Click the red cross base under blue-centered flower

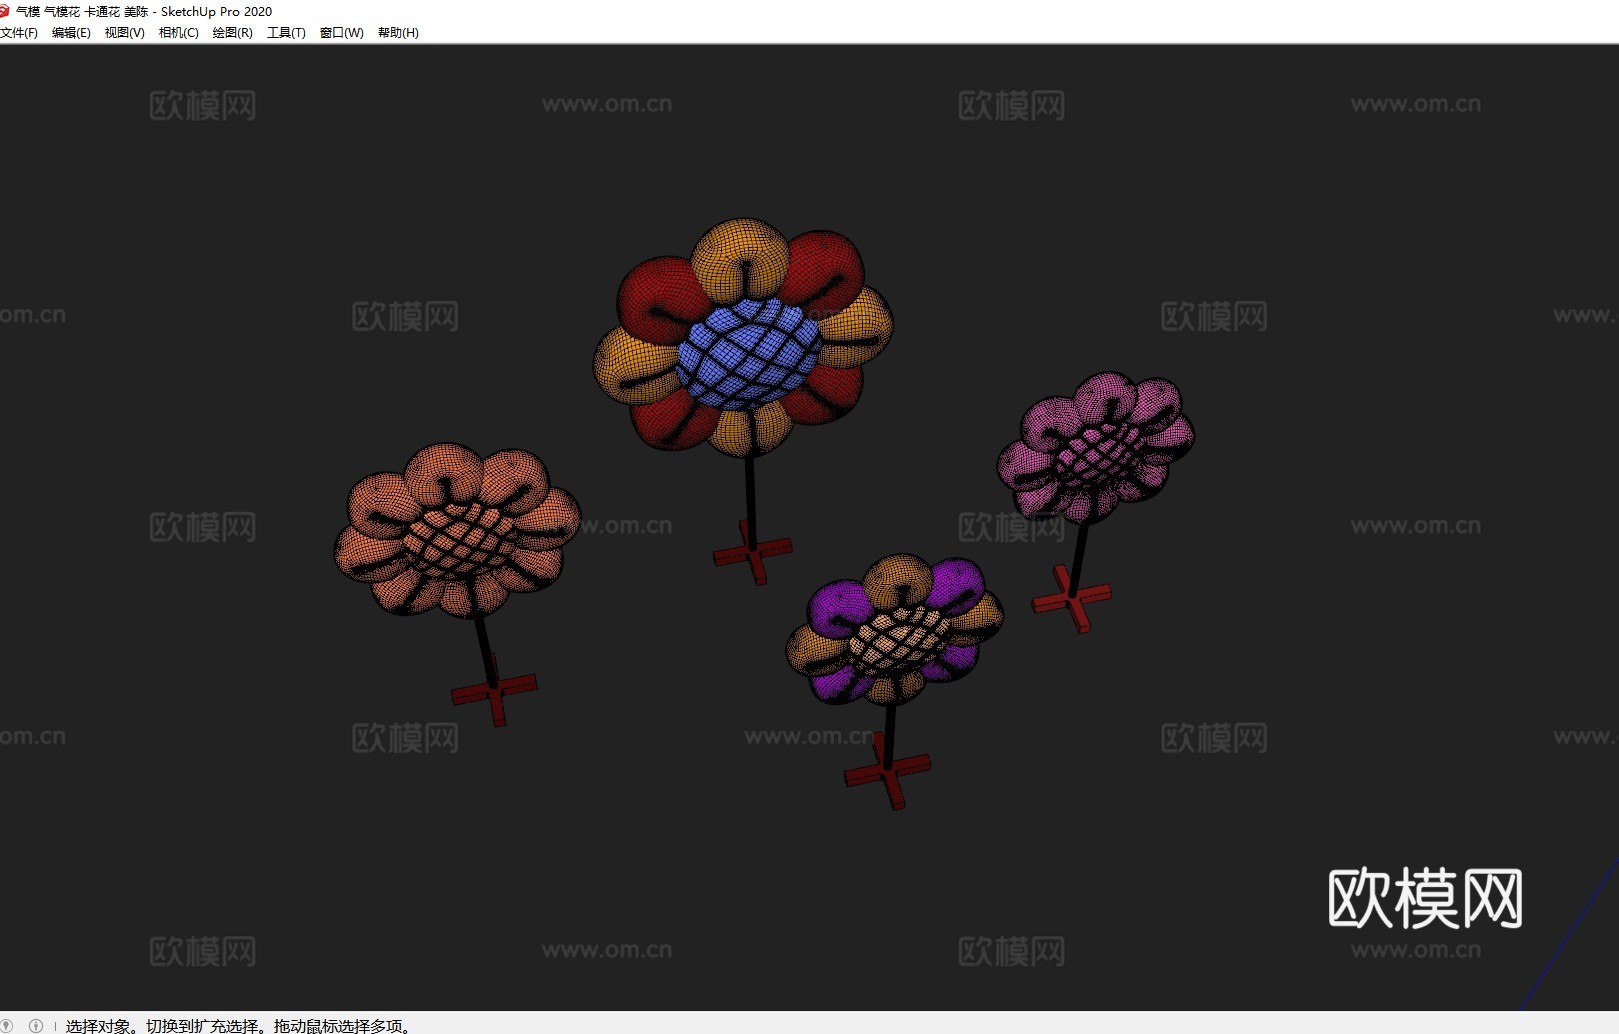[753, 552]
